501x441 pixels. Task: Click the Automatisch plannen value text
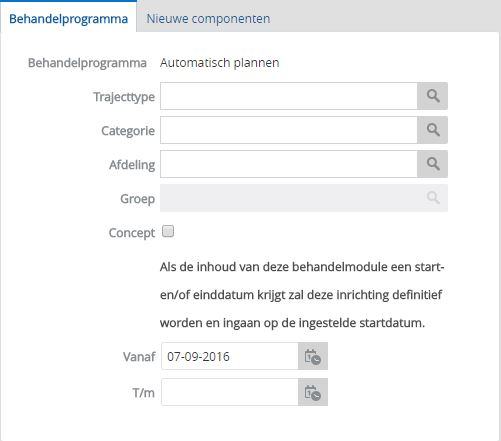(x=220, y=63)
